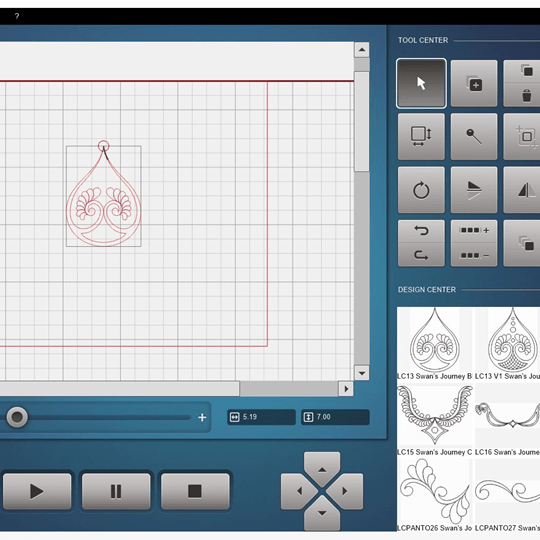This screenshot has height=540, width=540.
Task: Select the LC13 Swan's Journey B design thumbnail
Action: (435, 344)
